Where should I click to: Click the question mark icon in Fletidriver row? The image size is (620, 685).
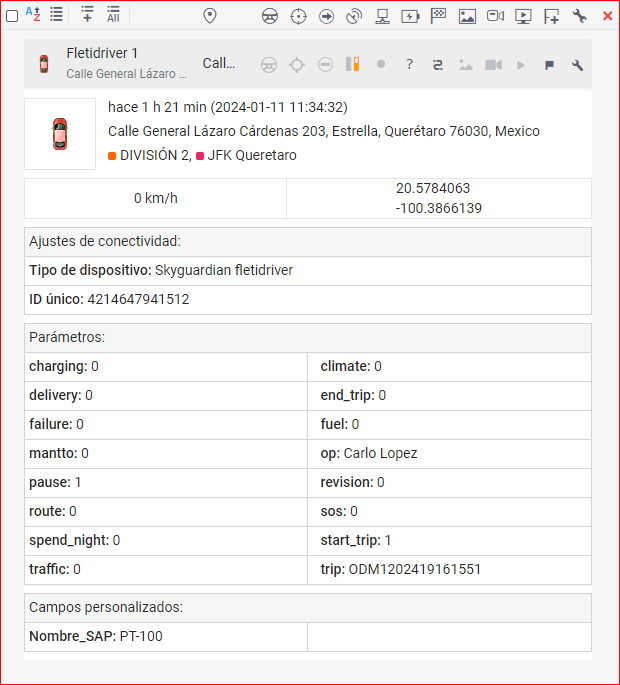(x=409, y=65)
